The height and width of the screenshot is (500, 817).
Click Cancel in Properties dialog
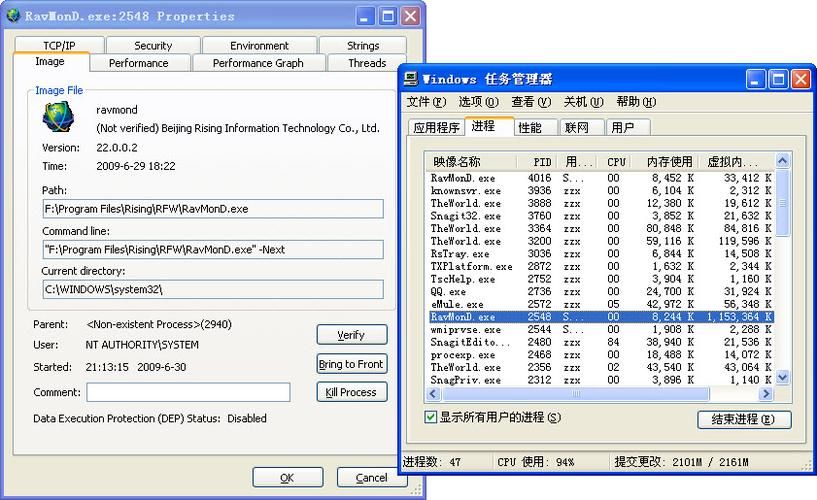pos(372,478)
